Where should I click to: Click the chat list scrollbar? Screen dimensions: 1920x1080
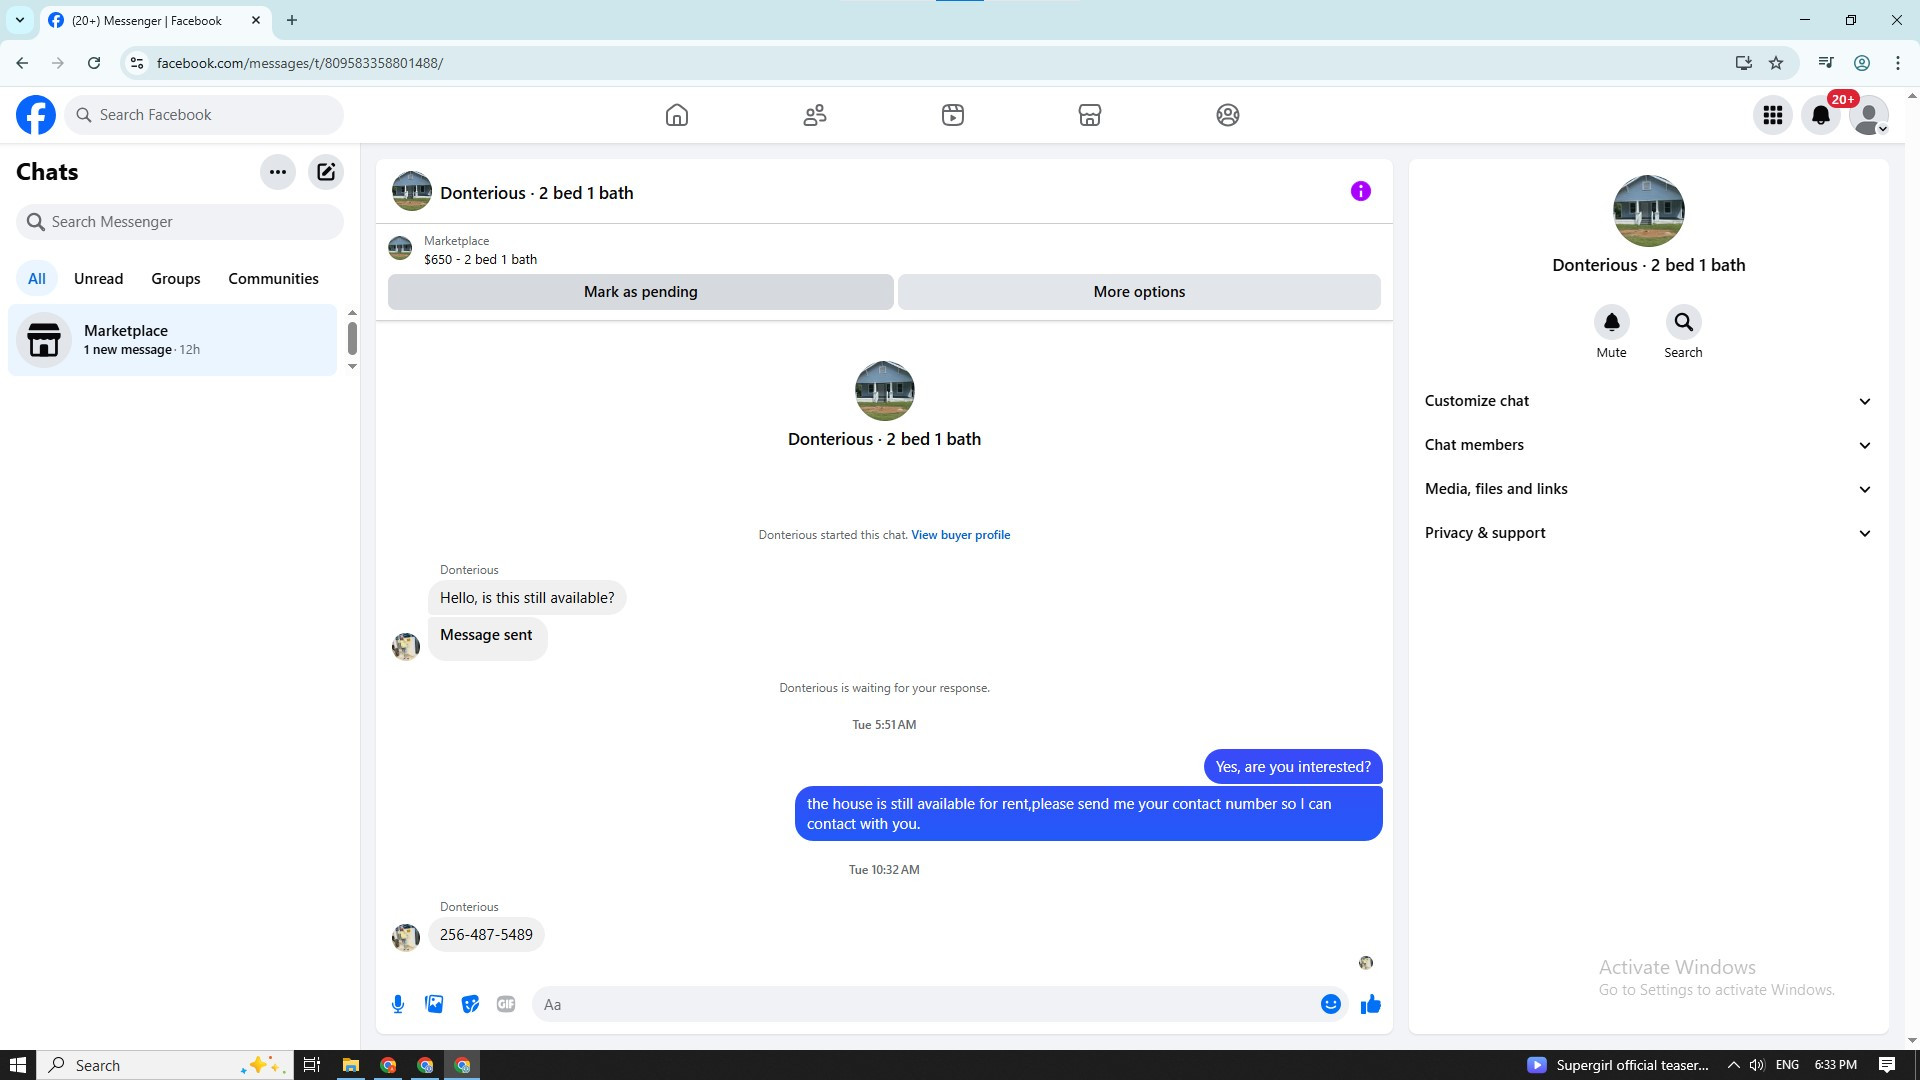352,338
